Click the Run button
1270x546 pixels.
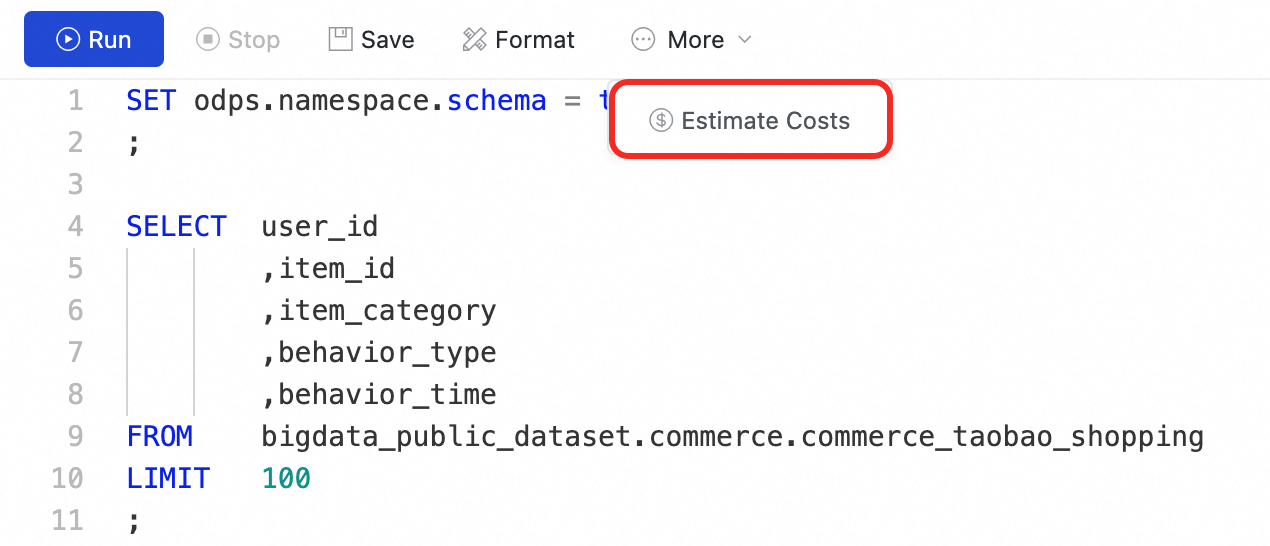(x=93, y=40)
